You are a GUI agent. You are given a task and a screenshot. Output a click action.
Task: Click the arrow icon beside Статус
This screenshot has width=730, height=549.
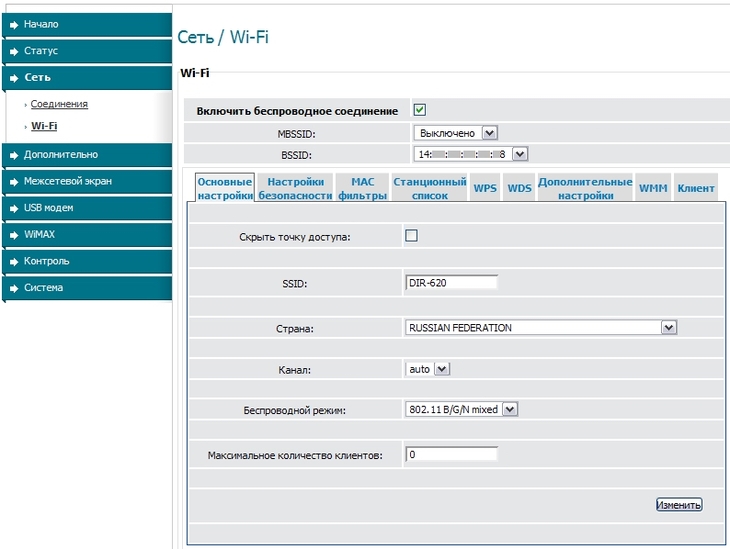[x=14, y=52]
